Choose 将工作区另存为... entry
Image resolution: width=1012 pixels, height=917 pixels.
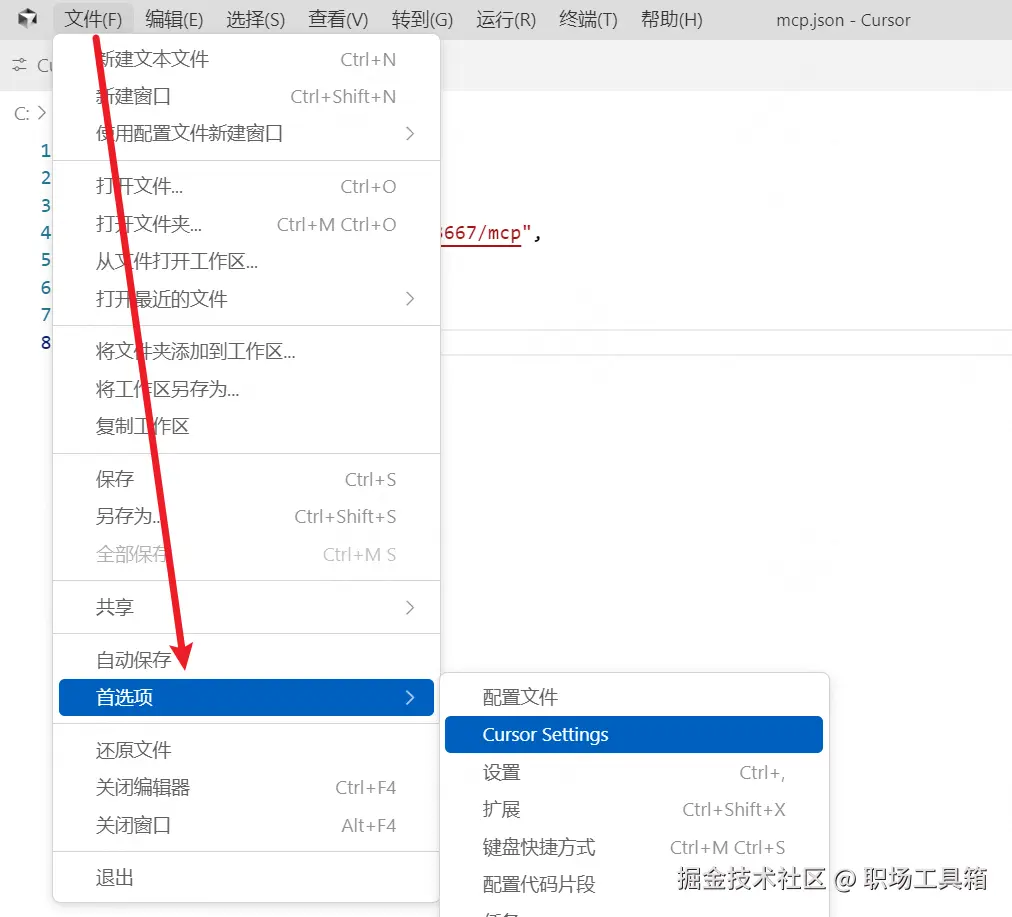click(246, 388)
